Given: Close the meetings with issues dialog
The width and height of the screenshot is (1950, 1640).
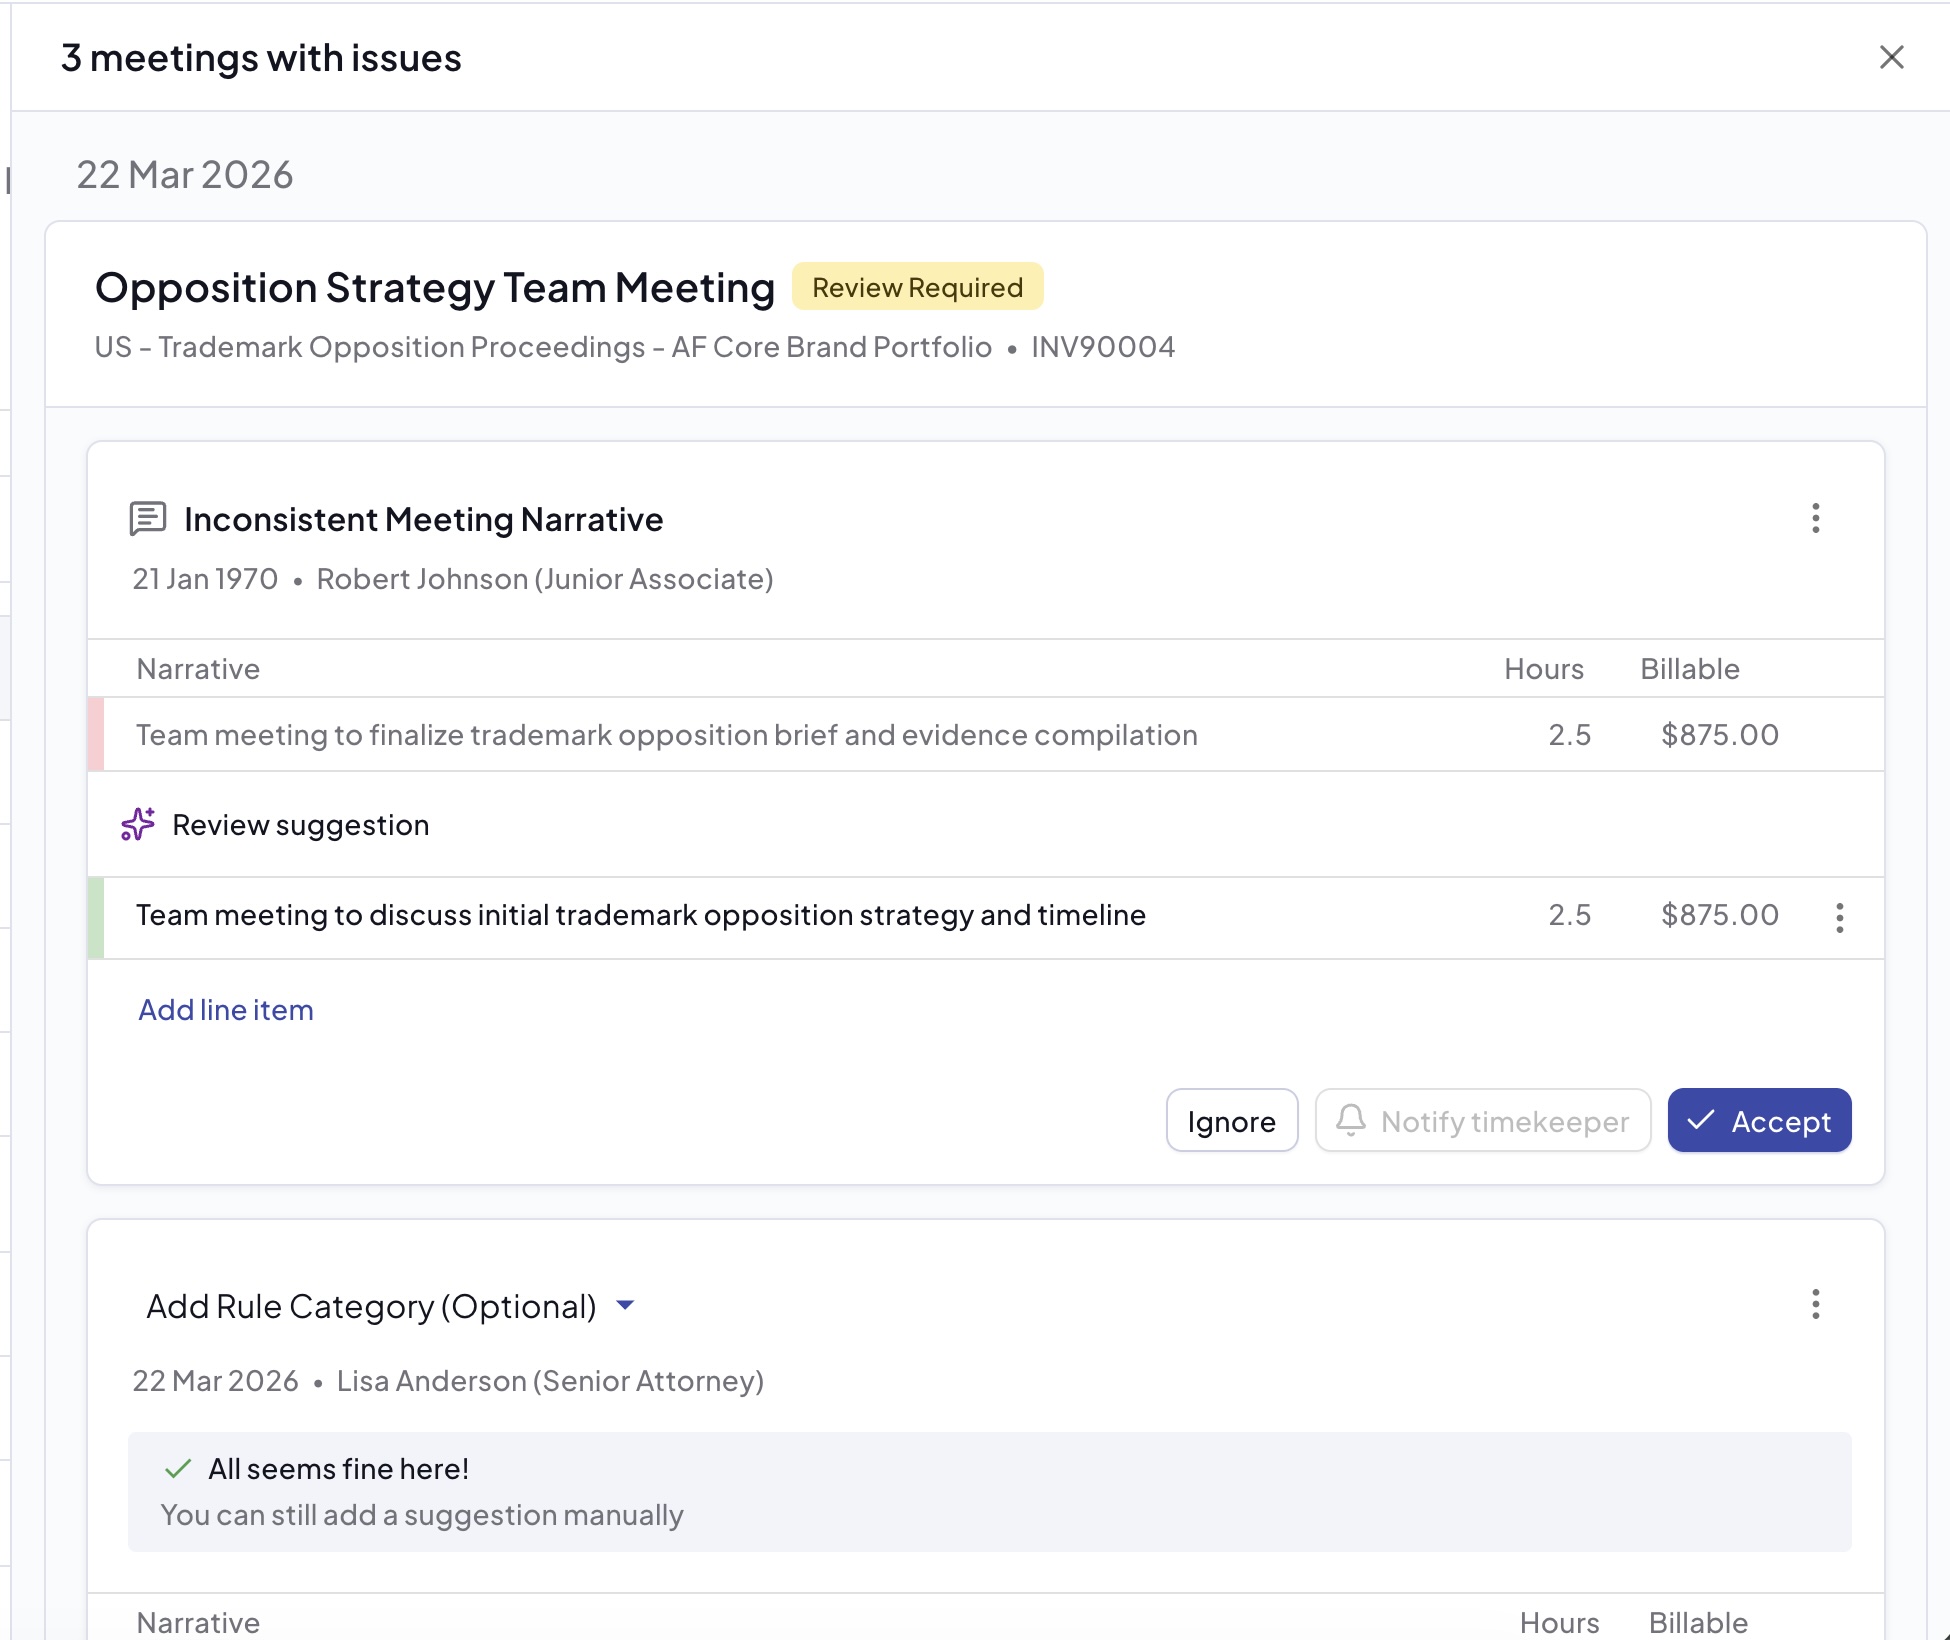Looking at the screenshot, I should tap(1891, 57).
